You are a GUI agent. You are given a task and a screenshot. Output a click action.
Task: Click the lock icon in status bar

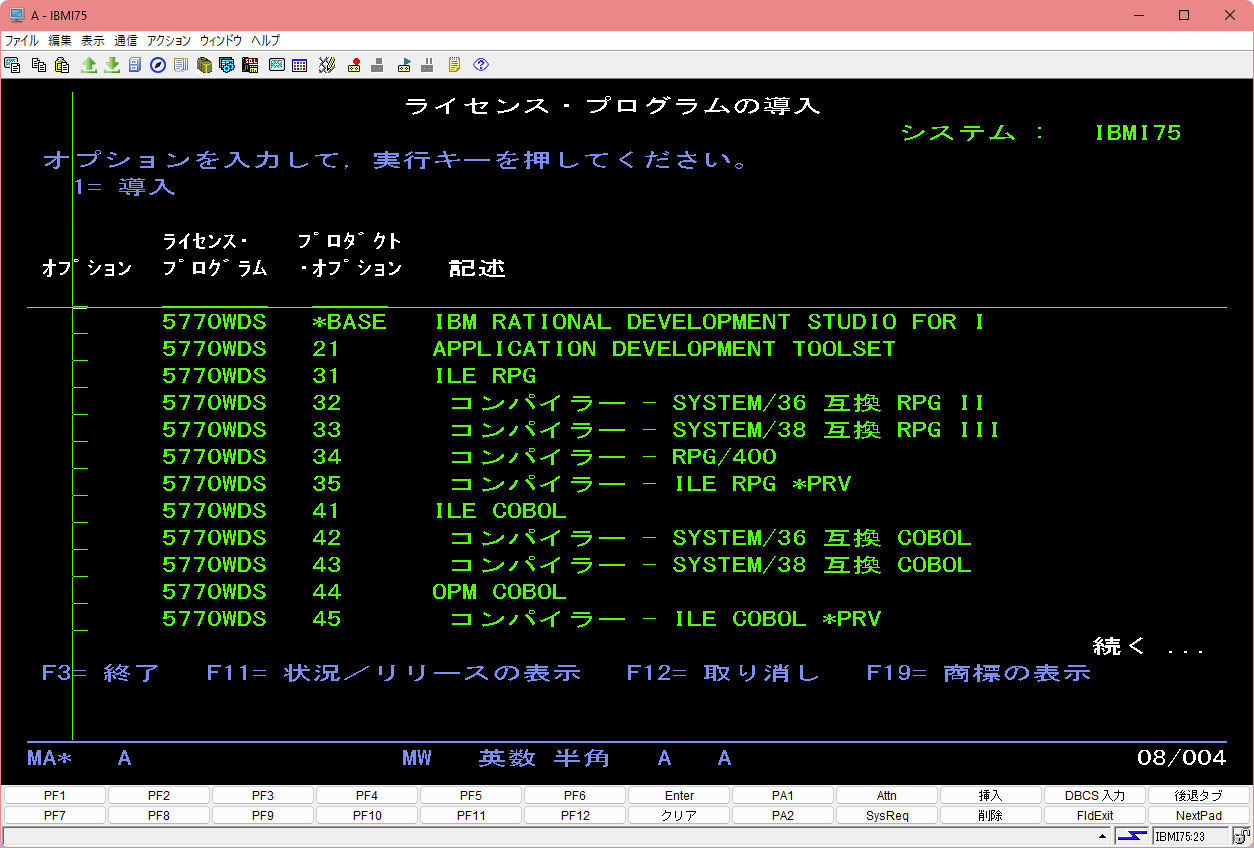click(1240, 836)
